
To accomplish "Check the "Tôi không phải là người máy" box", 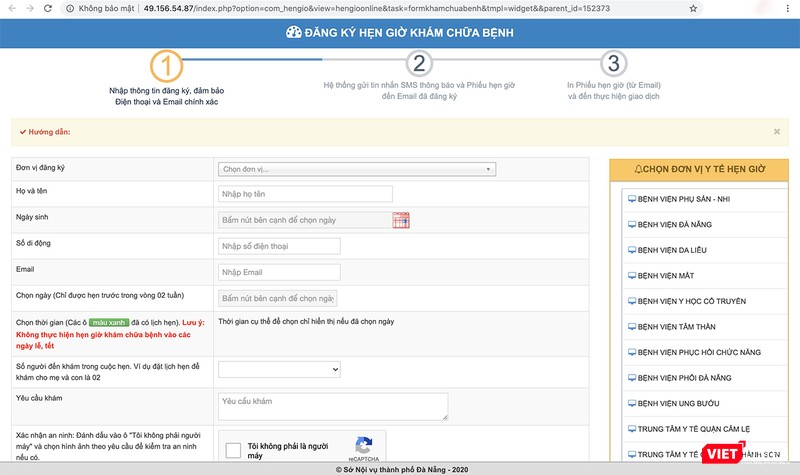I will tap(233, 451).
